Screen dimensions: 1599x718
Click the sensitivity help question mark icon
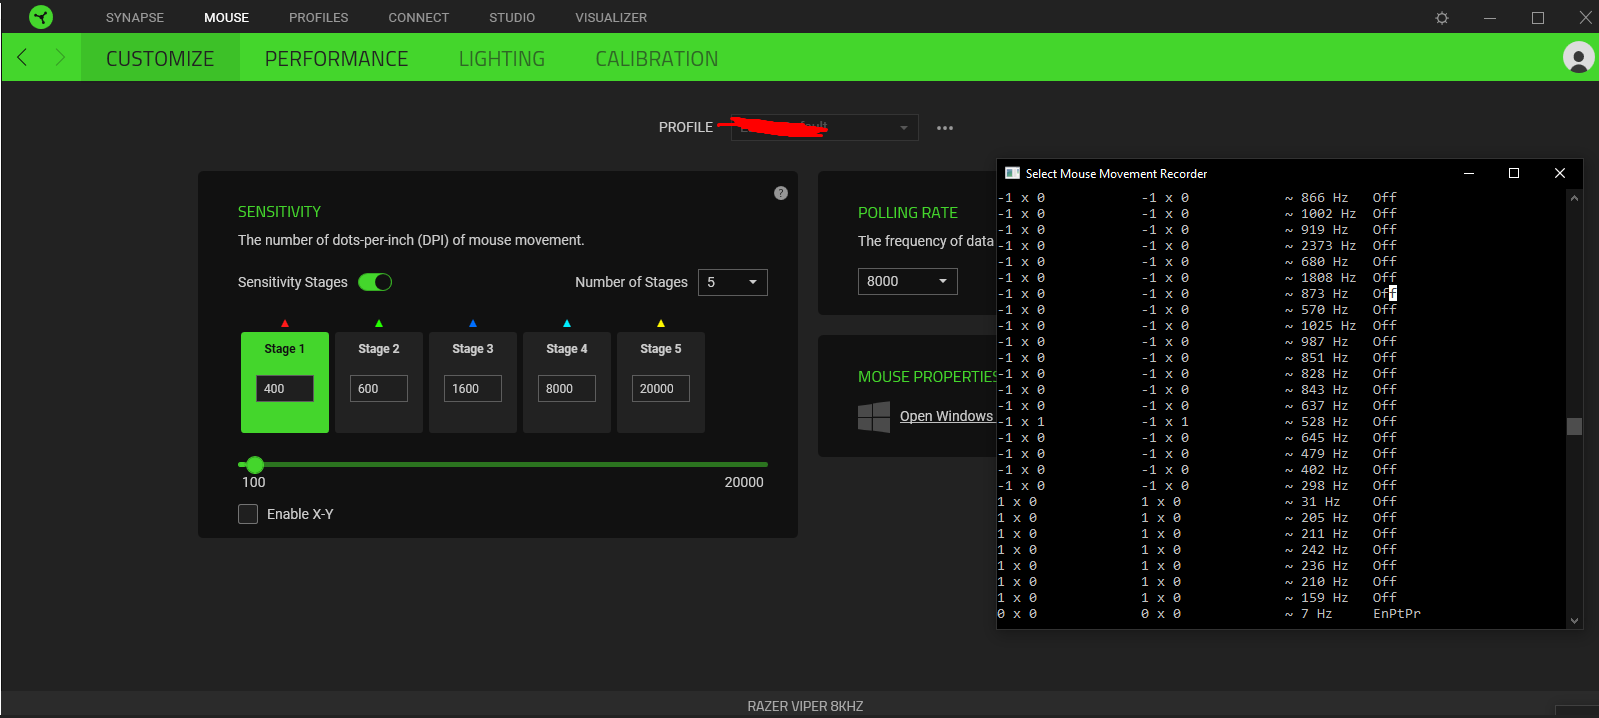pos(781,193)
